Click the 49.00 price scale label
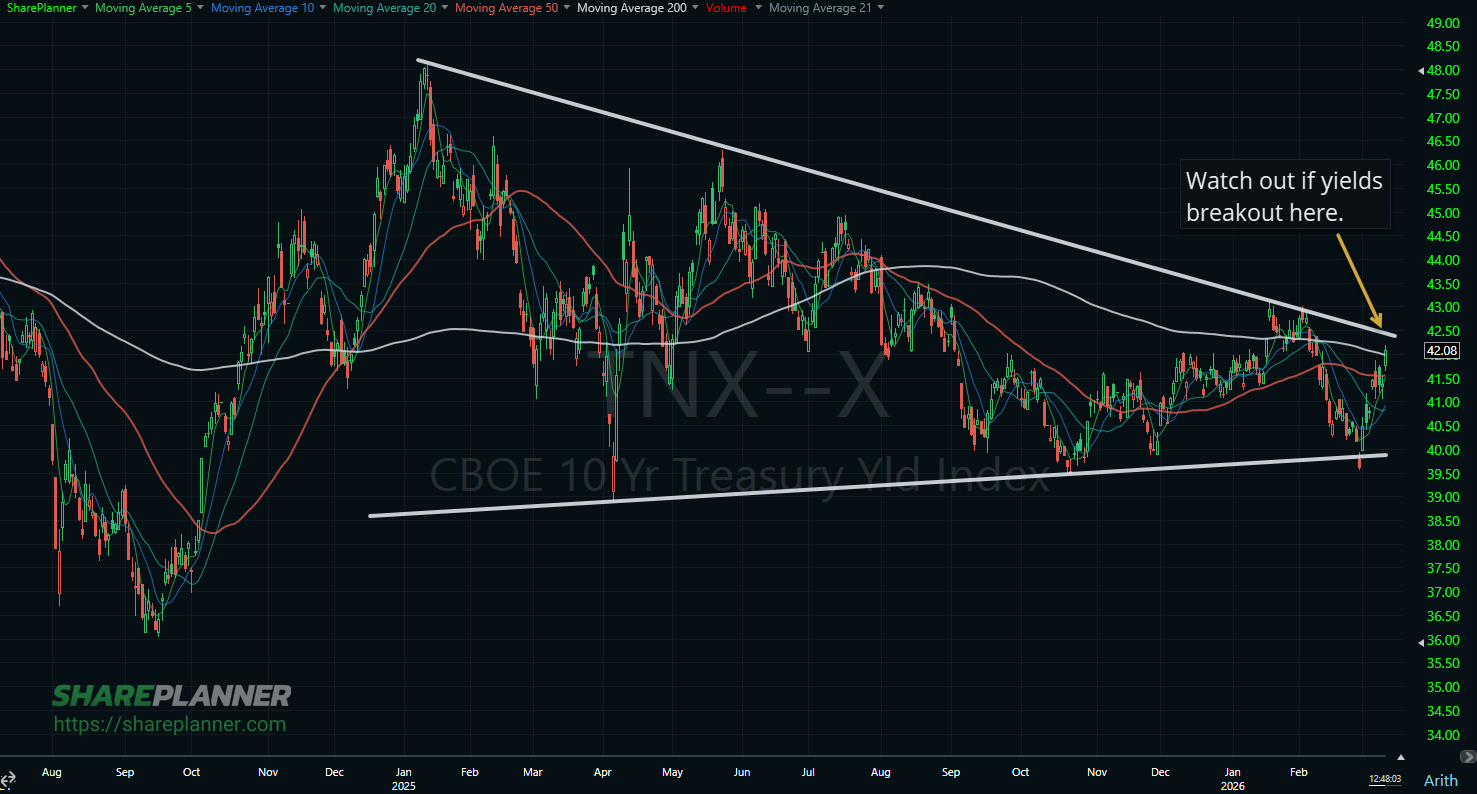 [x=1444, y=23]
